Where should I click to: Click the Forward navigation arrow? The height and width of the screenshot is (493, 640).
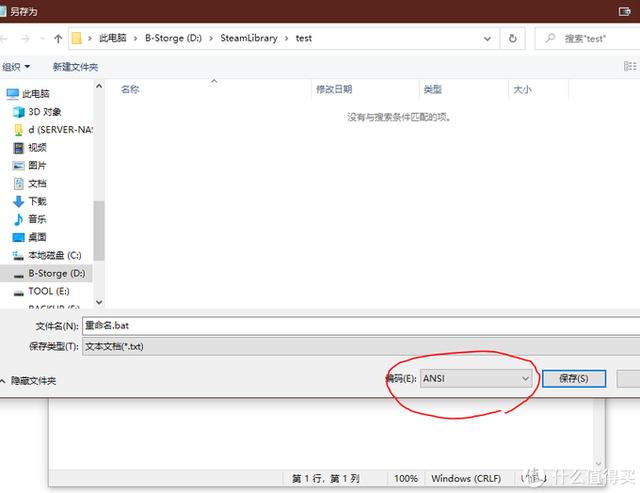tap(25, 39)
